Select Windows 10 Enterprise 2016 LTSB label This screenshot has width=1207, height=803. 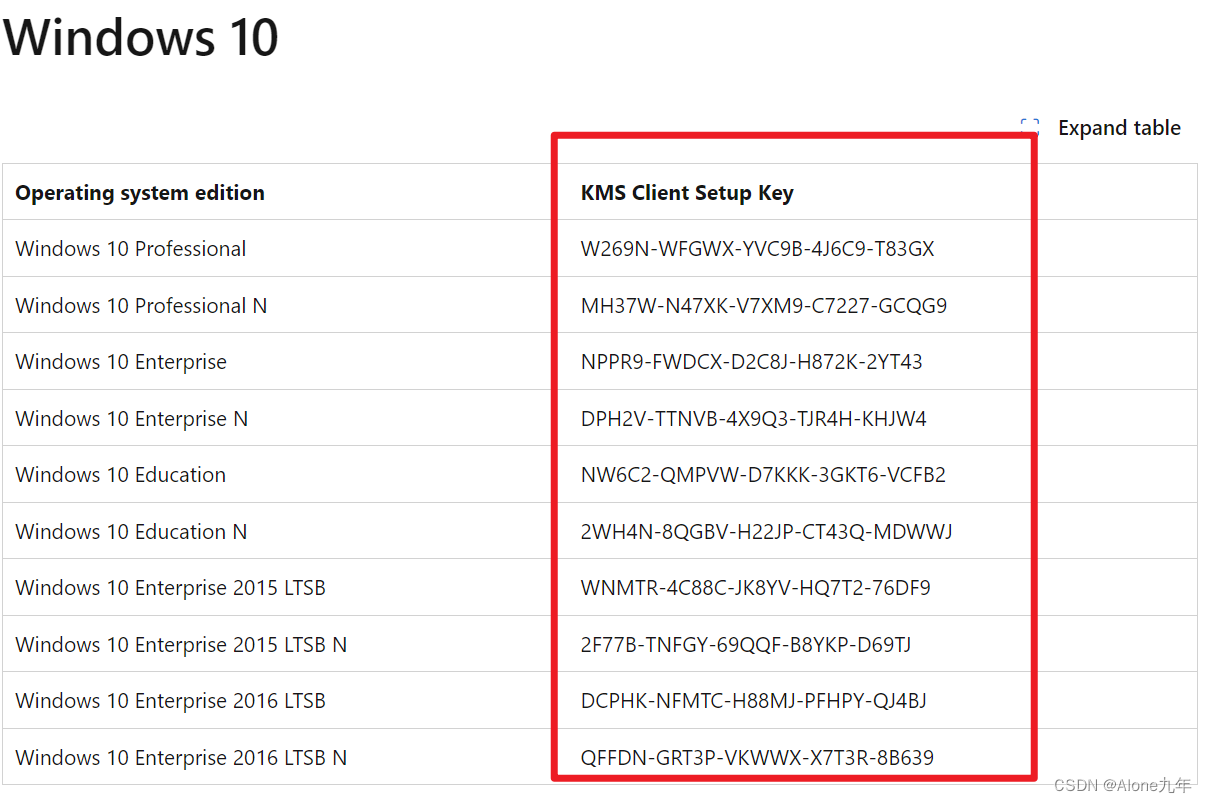coord(171,701)
